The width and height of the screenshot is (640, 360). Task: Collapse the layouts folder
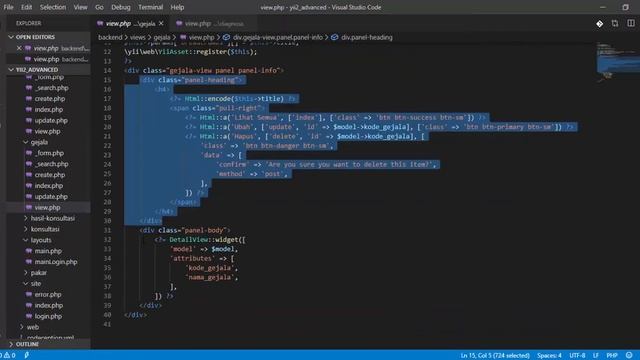tap(26, 240)
